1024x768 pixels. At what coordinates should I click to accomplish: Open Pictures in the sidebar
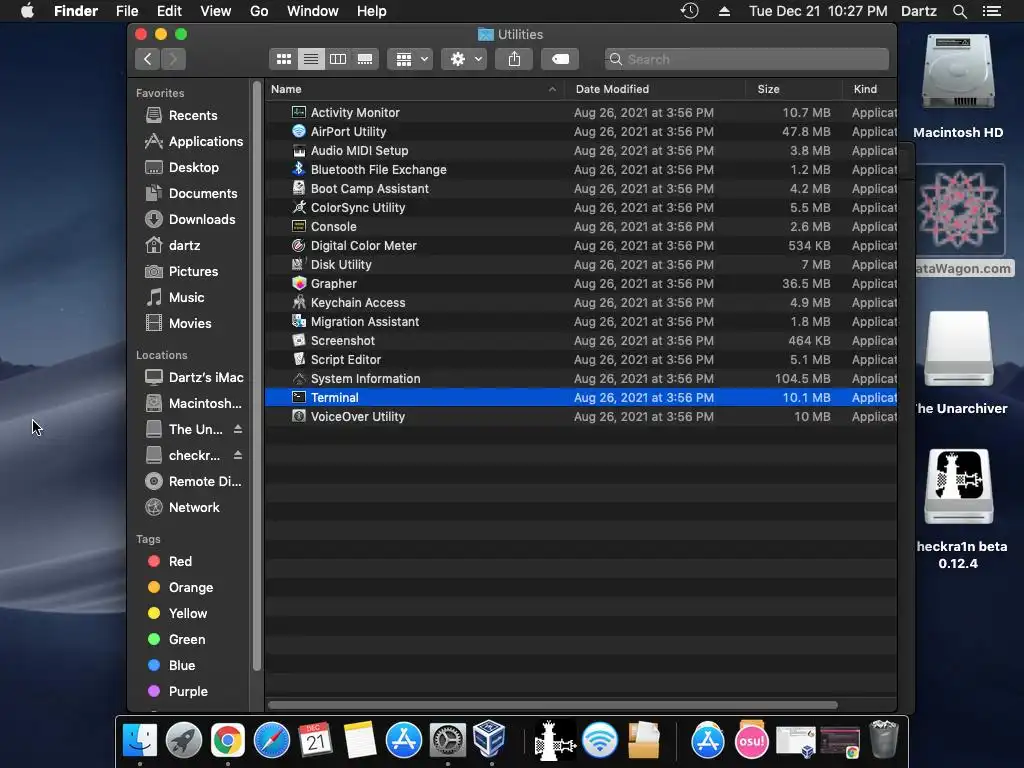coord(193,272)
